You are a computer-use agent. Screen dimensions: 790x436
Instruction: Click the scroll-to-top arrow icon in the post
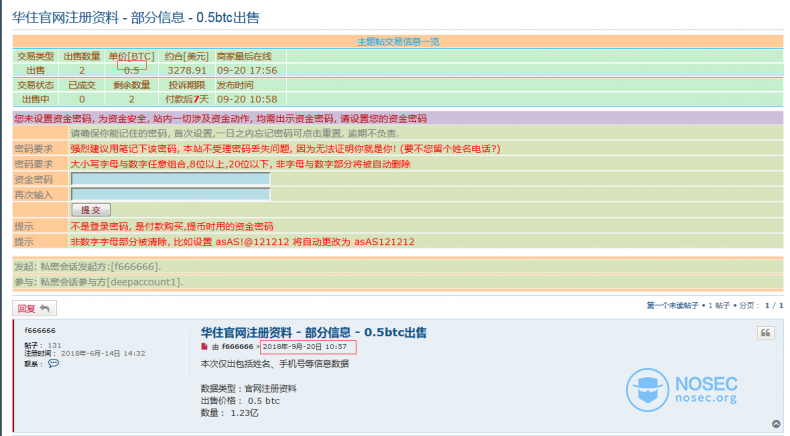coord(776,423)
